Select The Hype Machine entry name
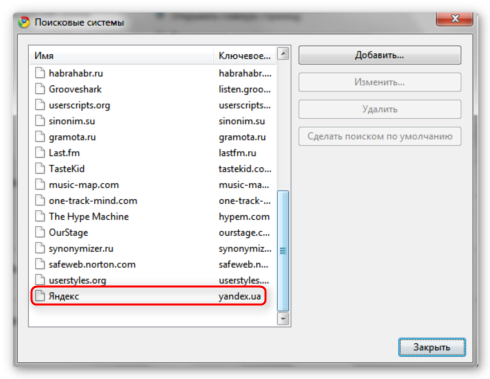Image resolution: width=490 pixels, height=379 pixels. 89,217
